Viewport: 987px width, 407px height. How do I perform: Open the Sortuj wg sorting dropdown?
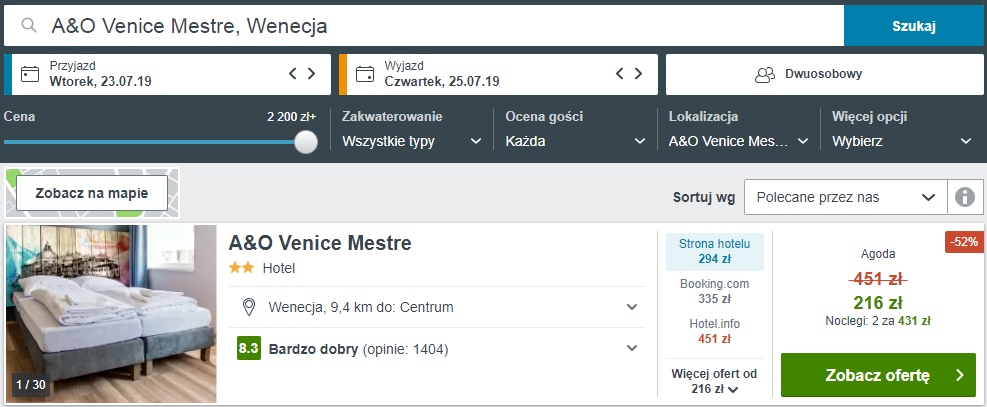(x=845, y=198)
